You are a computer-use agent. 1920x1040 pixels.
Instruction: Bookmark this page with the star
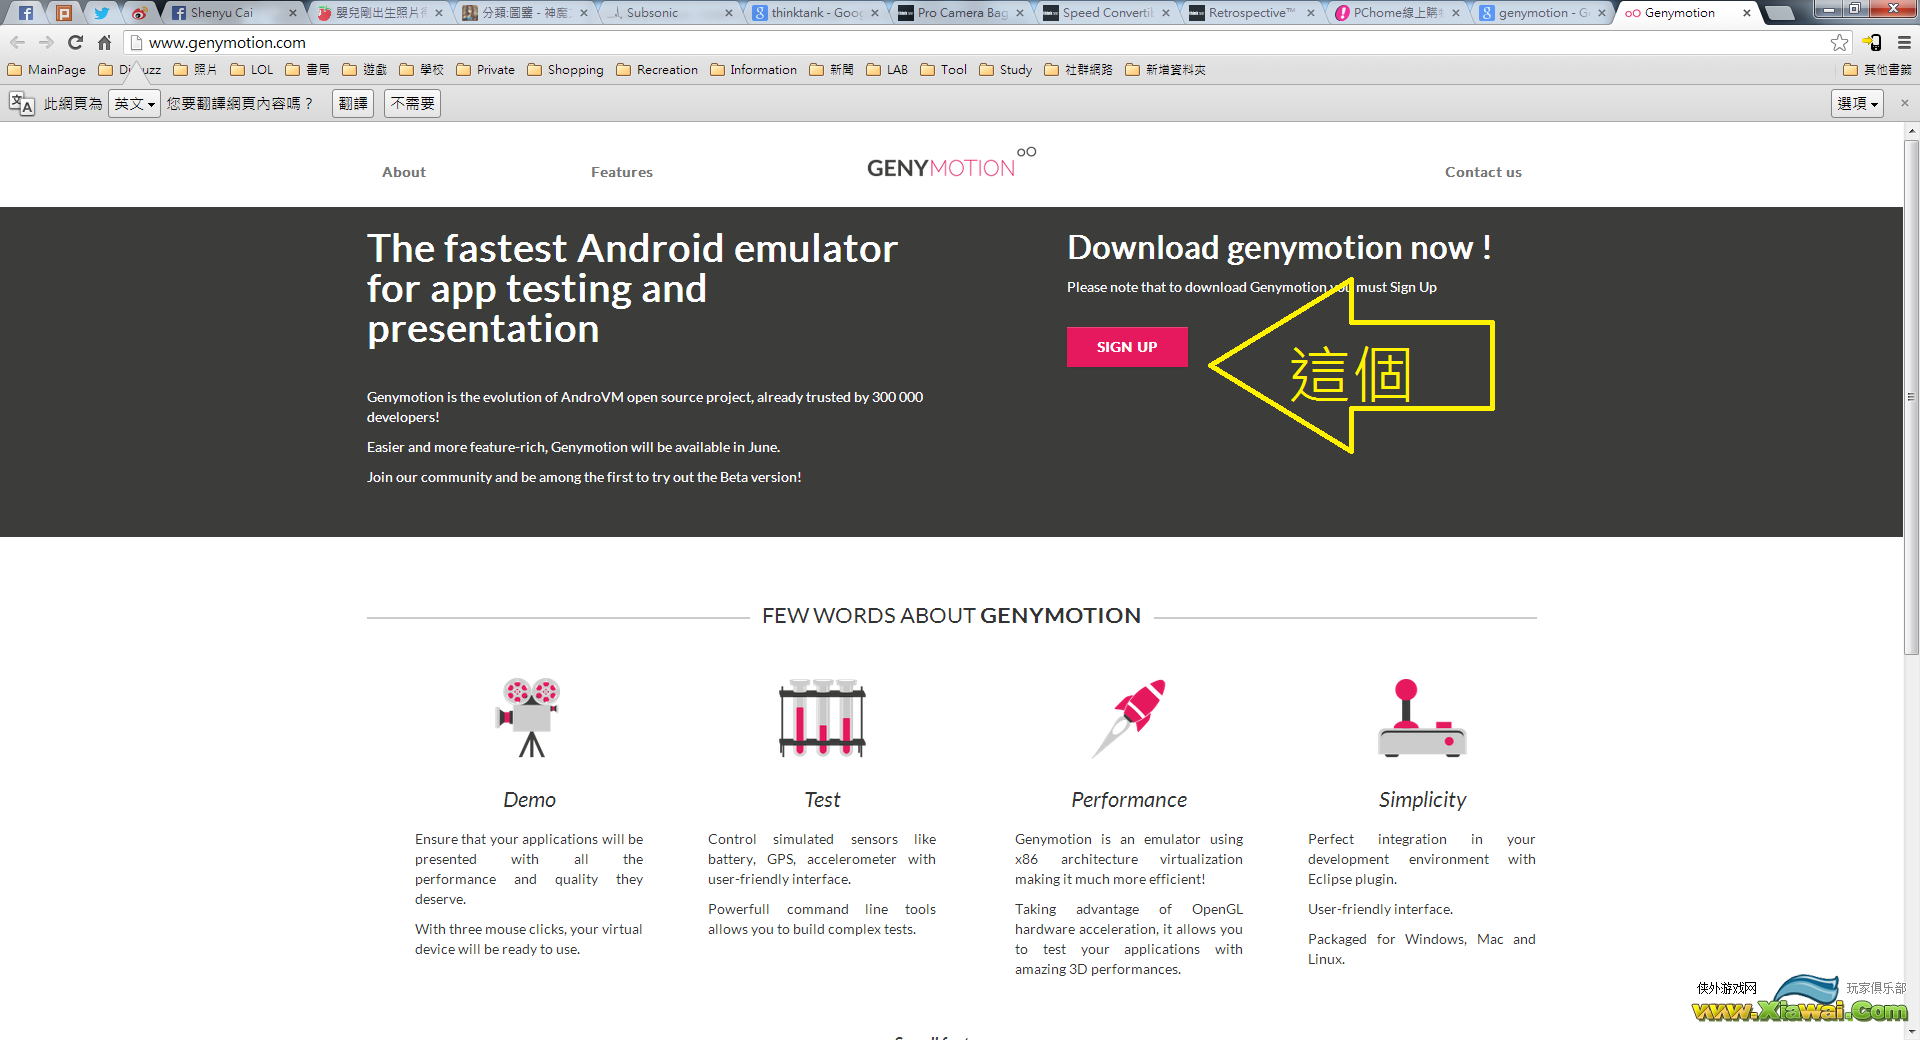[x=1839, y=42]
